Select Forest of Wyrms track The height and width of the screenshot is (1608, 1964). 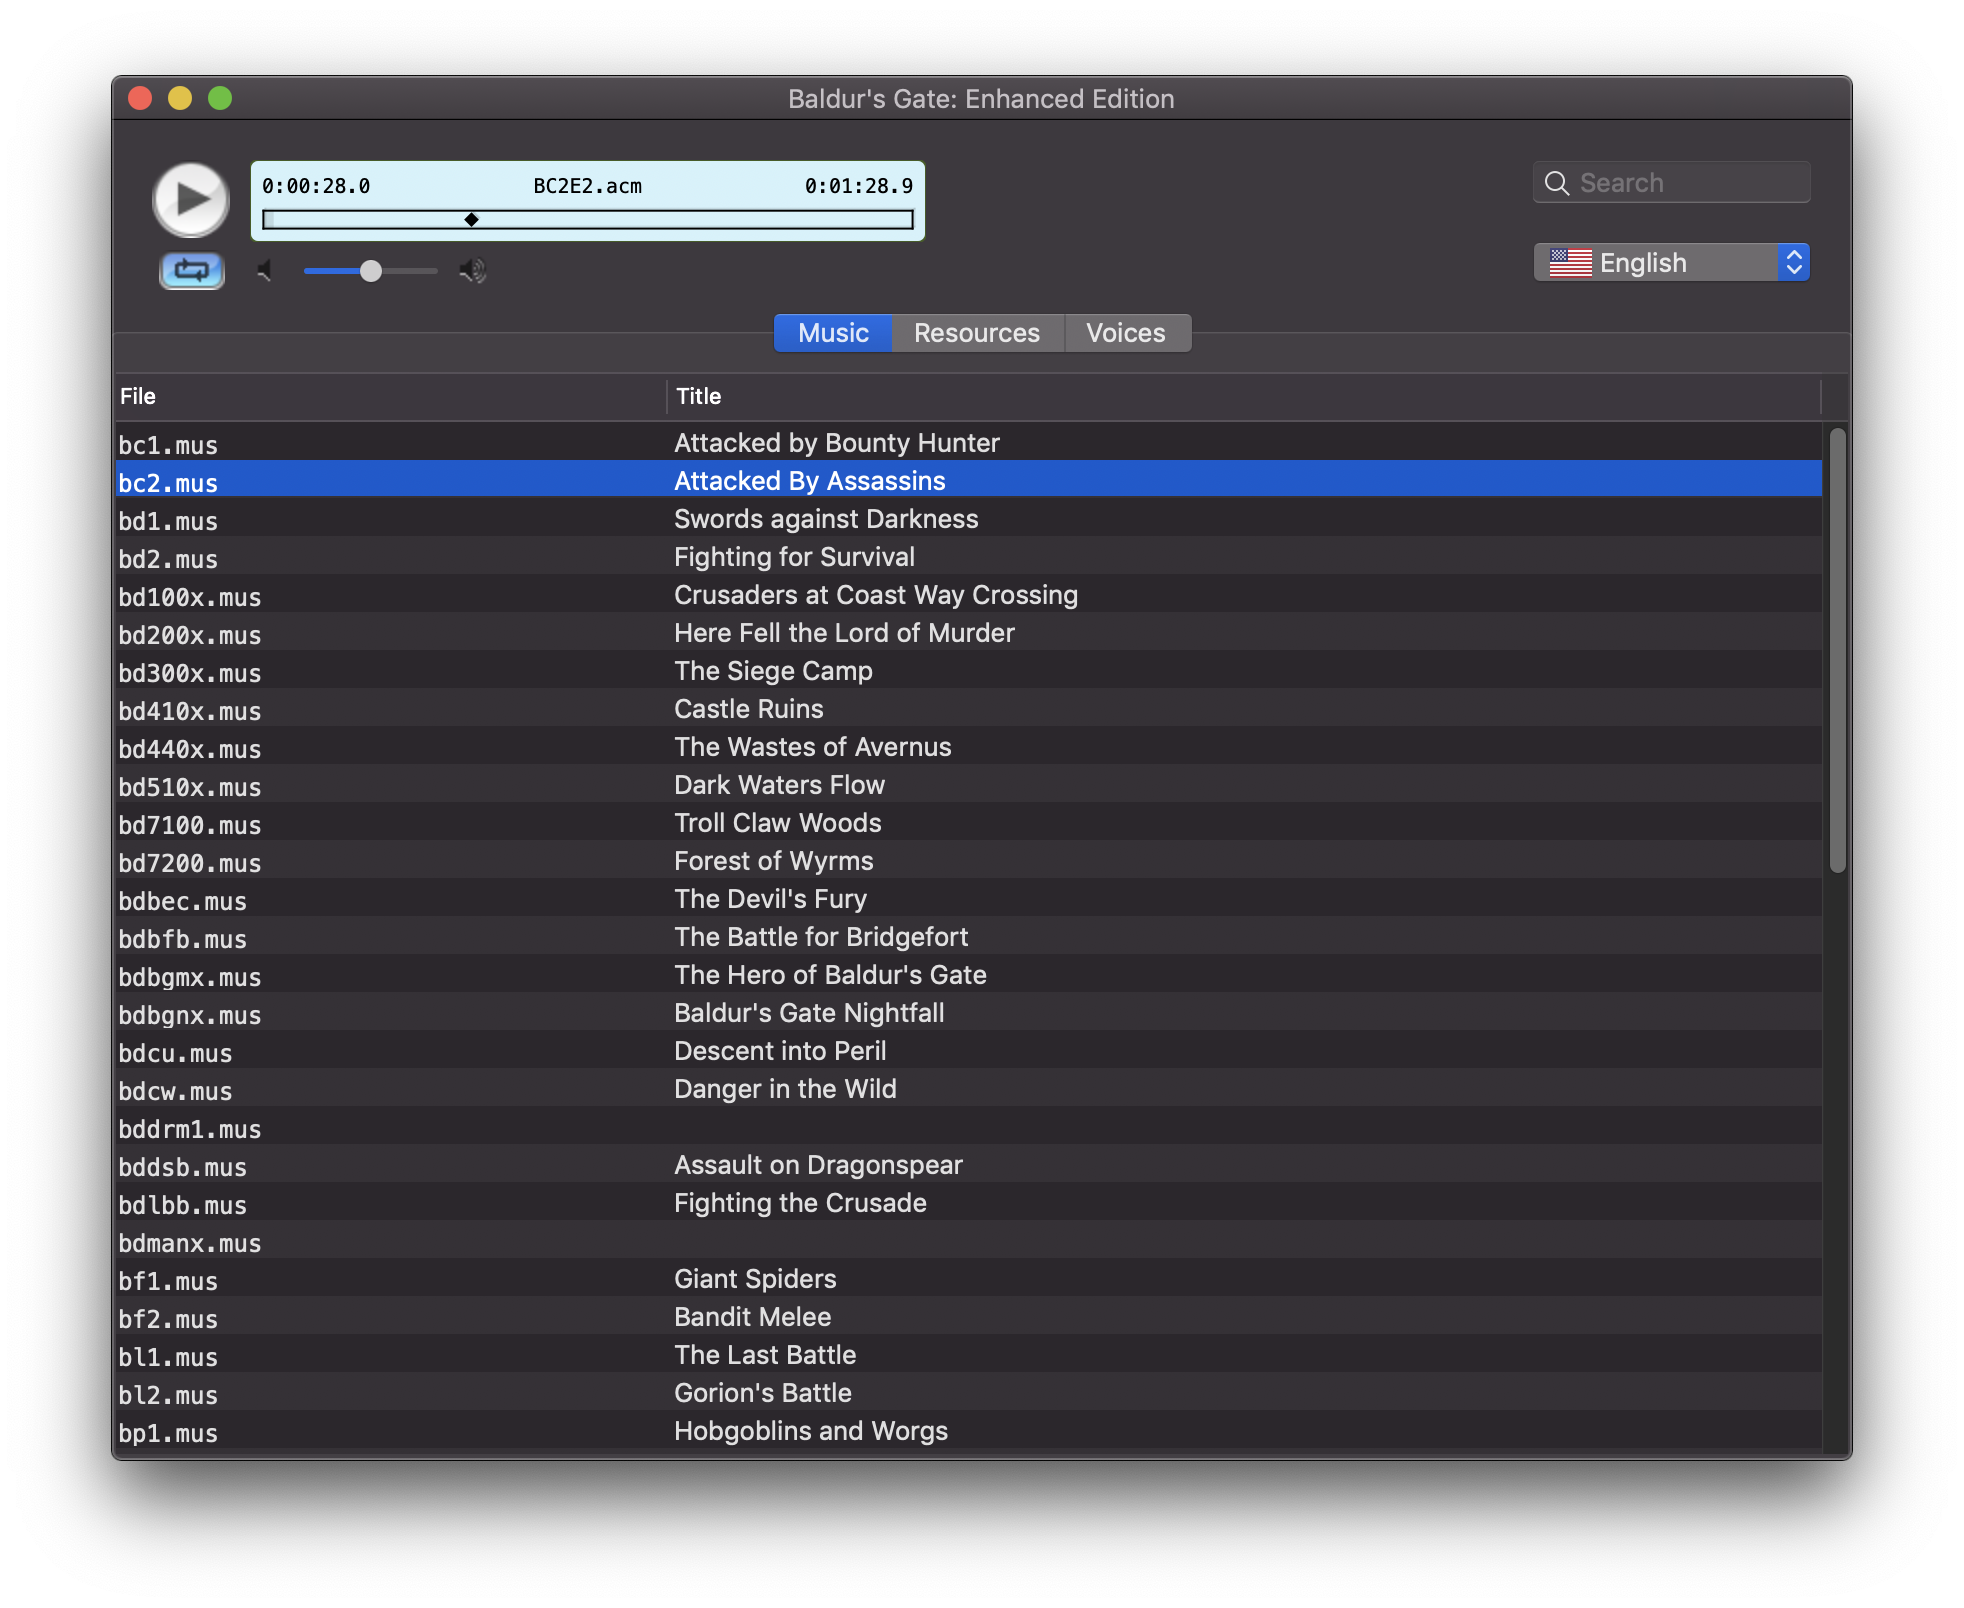(968, 861)
